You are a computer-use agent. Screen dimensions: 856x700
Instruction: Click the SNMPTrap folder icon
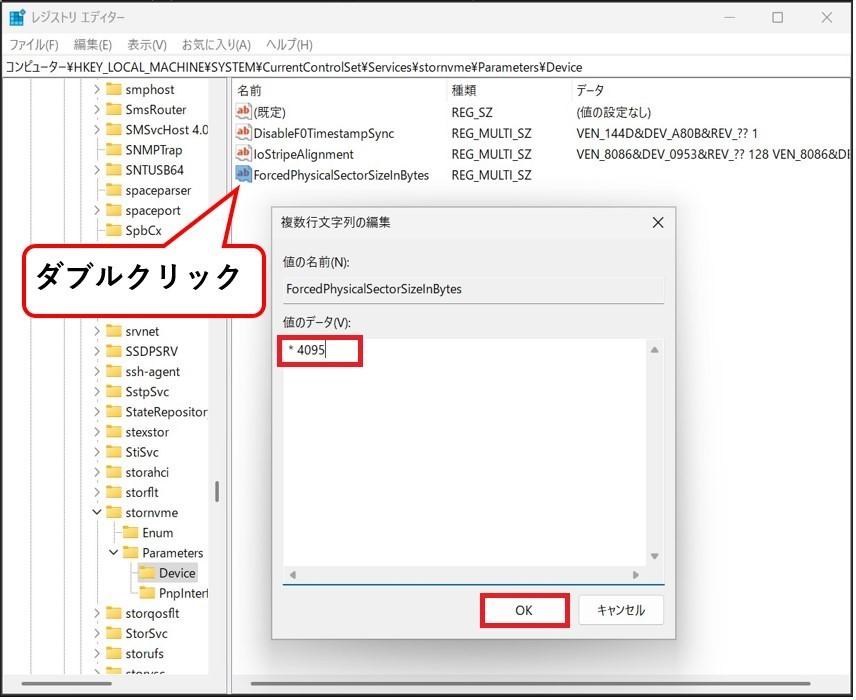coord(113,150)
